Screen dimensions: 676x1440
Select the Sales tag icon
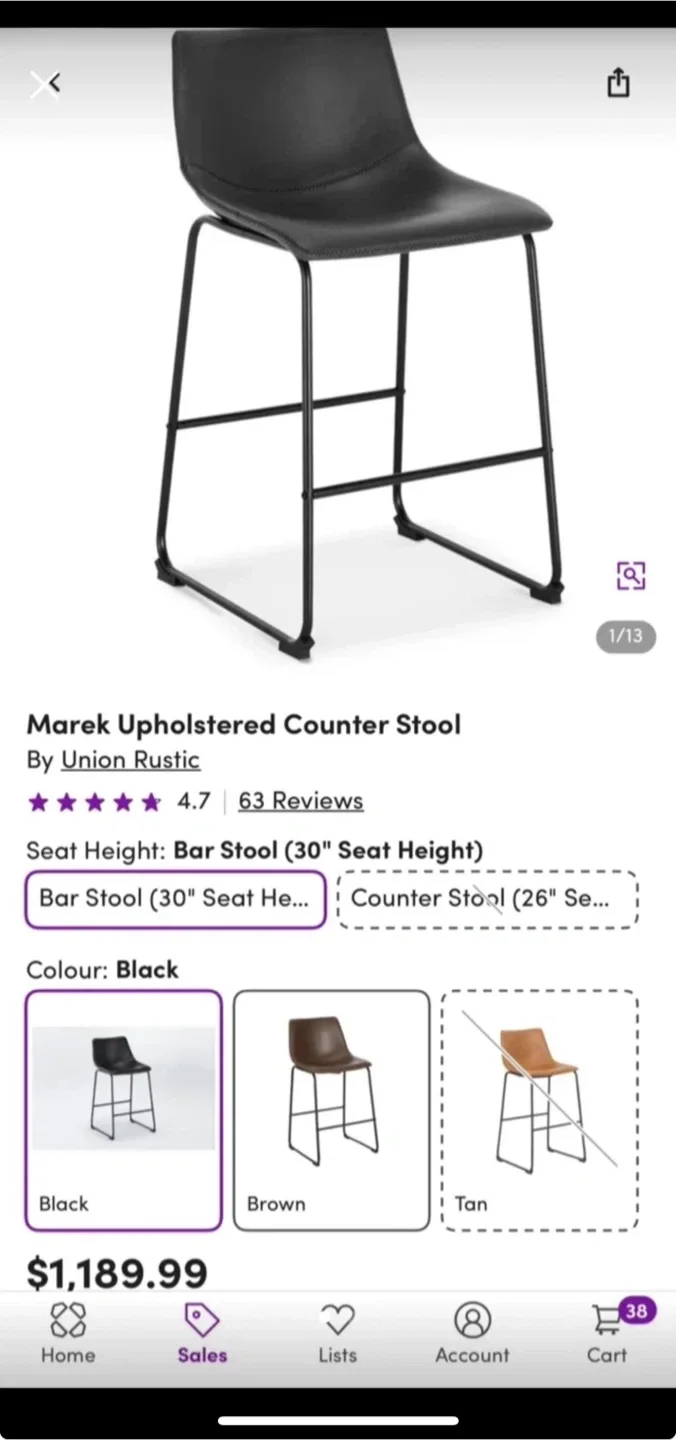[x=201, y=1320]
